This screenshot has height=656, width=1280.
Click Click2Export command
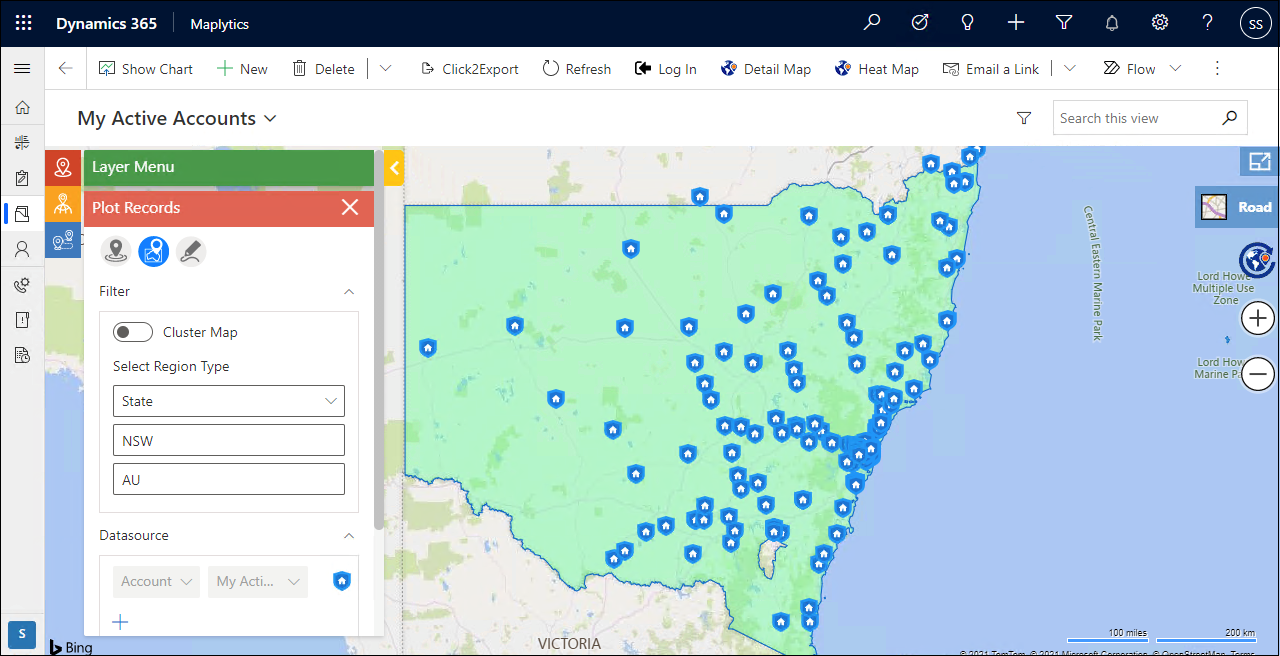469,69
